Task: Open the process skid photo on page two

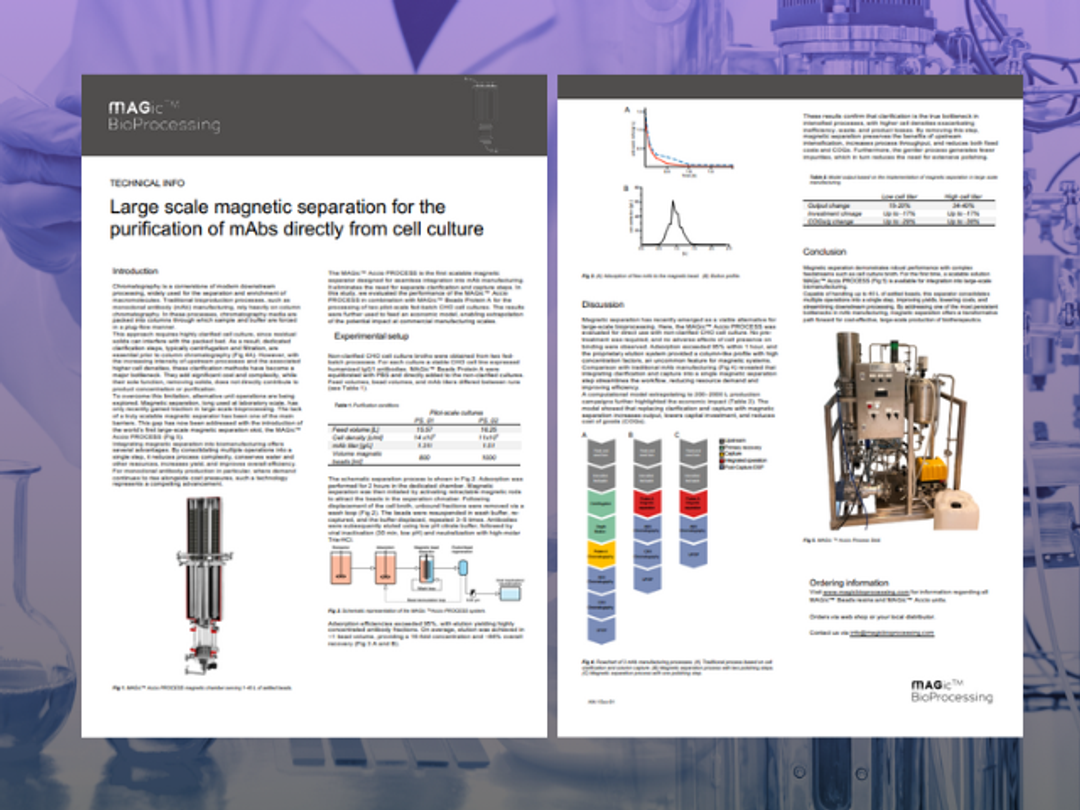Action: [902, 431]
